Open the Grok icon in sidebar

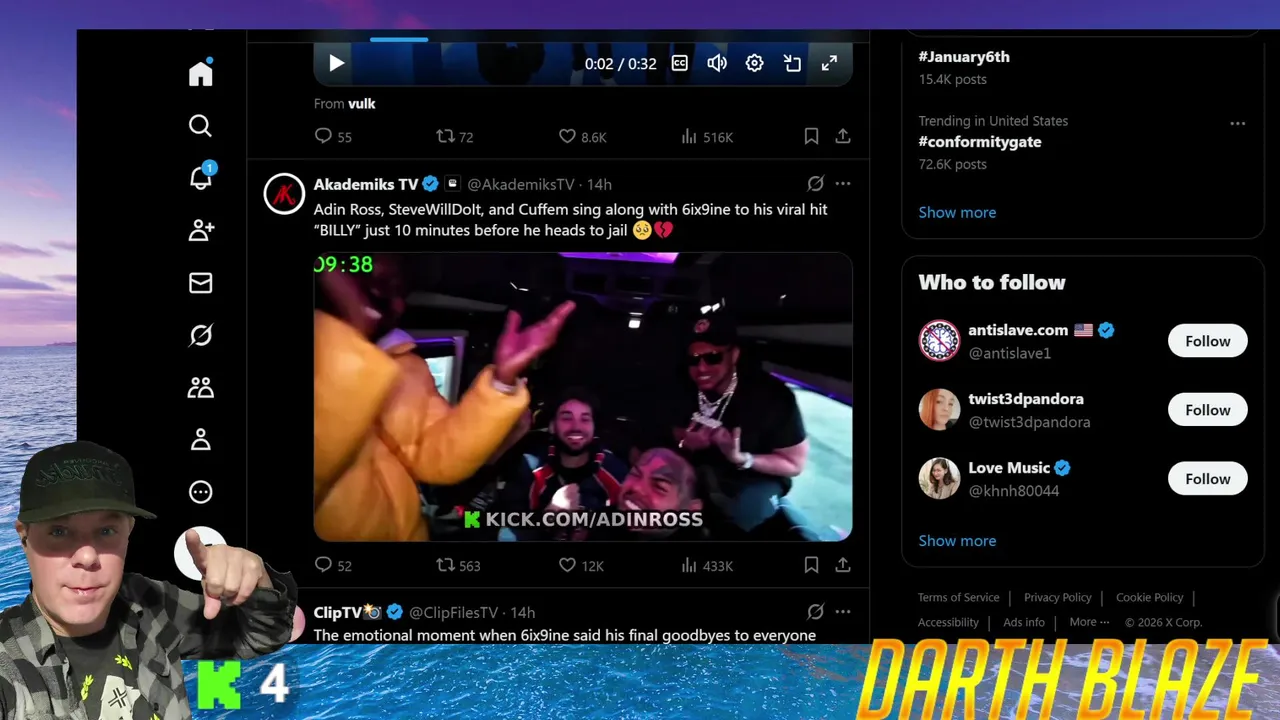click(x=201, y=335)
